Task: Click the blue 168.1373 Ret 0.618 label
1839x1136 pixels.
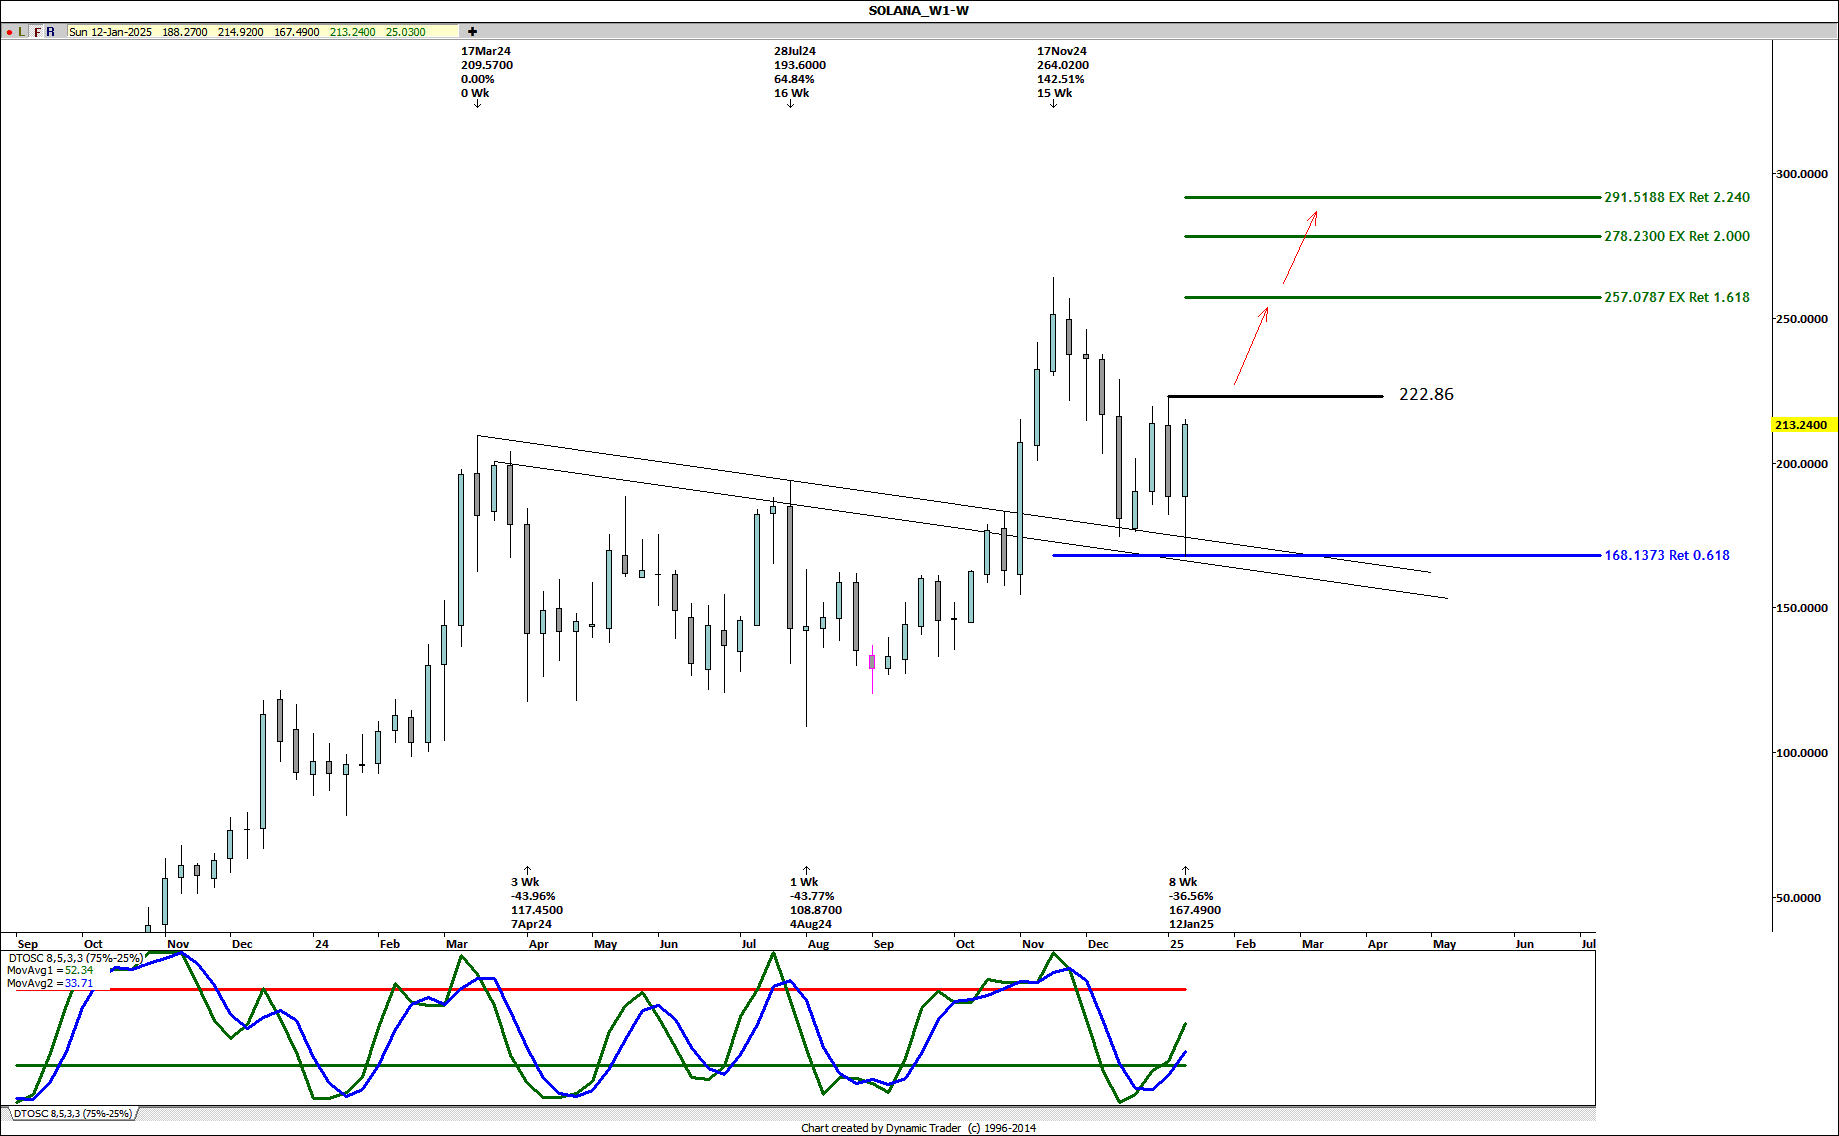Action: tap(1666, 556)
